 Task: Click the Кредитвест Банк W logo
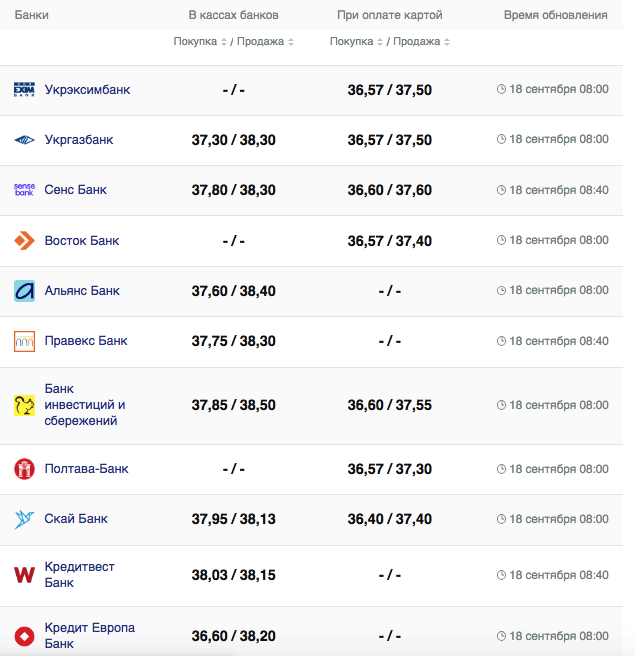(24, 575)
